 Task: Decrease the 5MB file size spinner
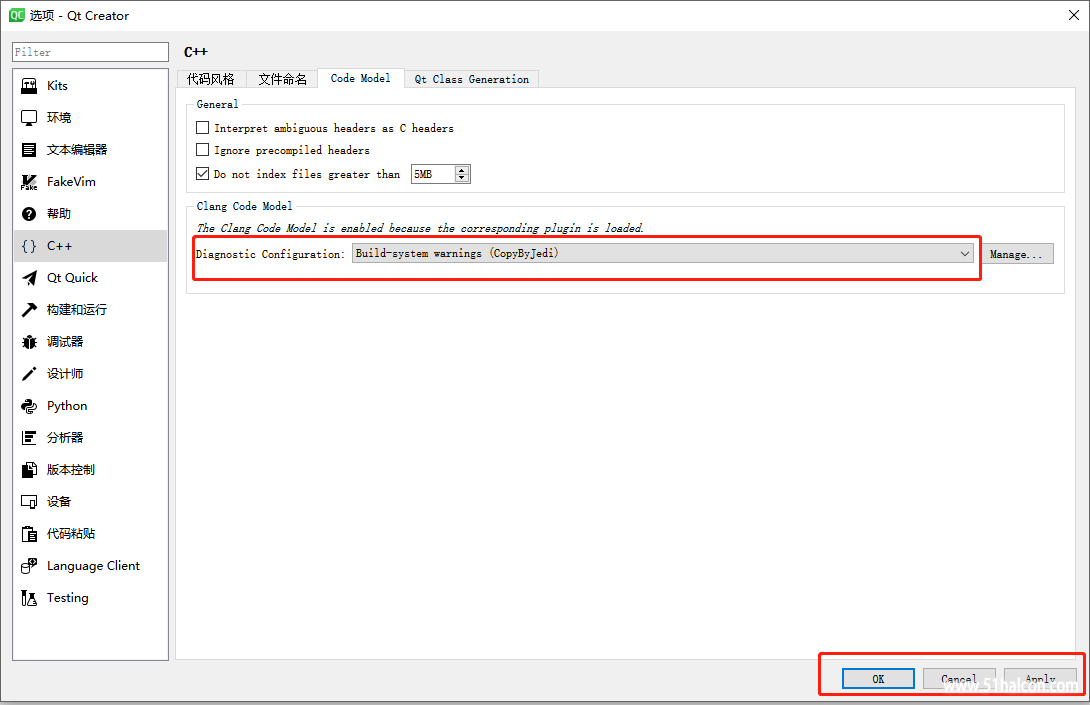(x=462, y=178)
